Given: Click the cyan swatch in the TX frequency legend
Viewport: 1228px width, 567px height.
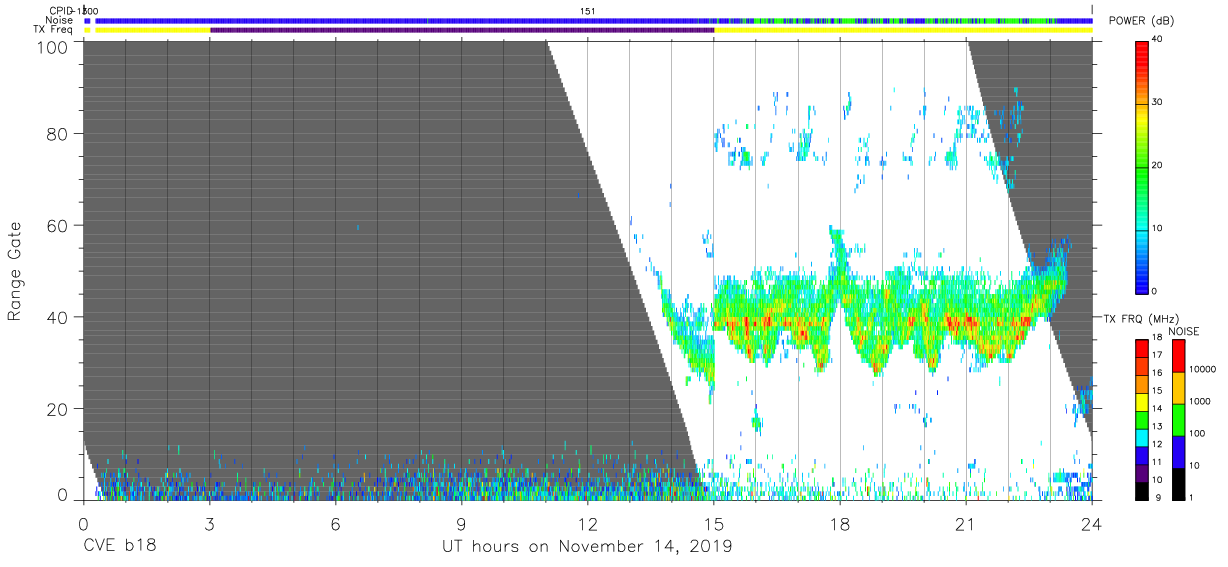Looking at the screenshot, I should point(1141,438).
